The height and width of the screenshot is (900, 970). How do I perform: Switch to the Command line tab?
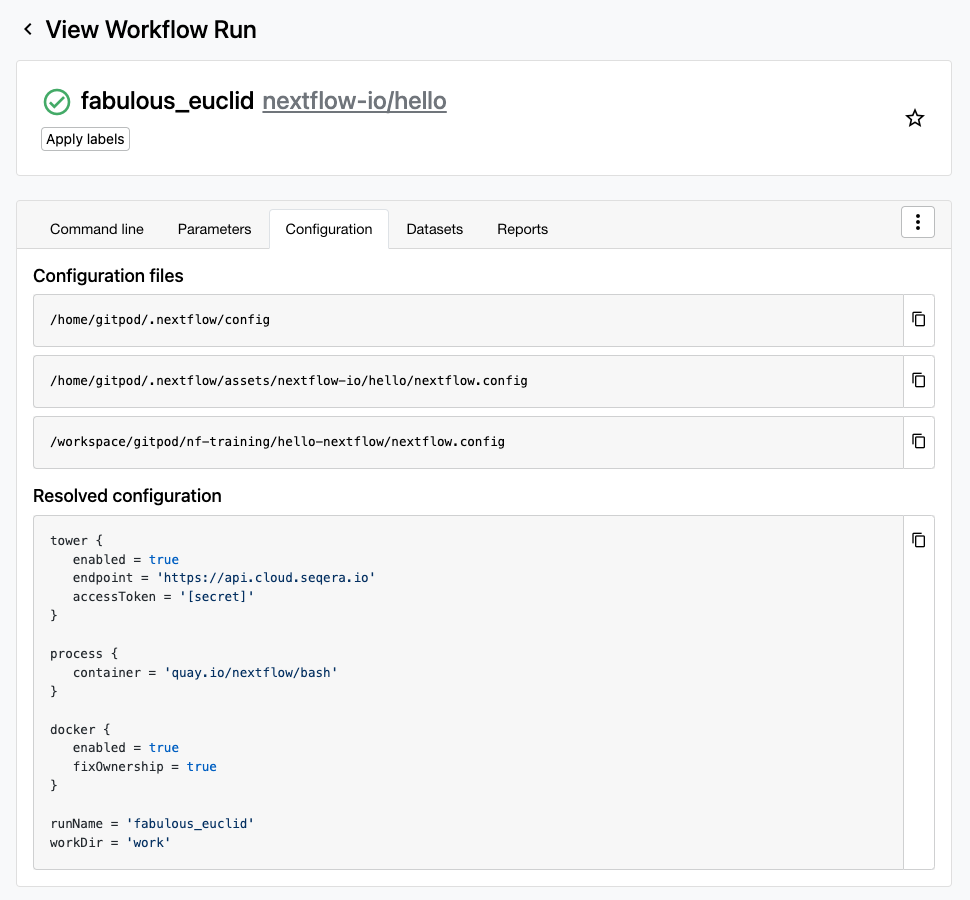(x=96, y=229)
